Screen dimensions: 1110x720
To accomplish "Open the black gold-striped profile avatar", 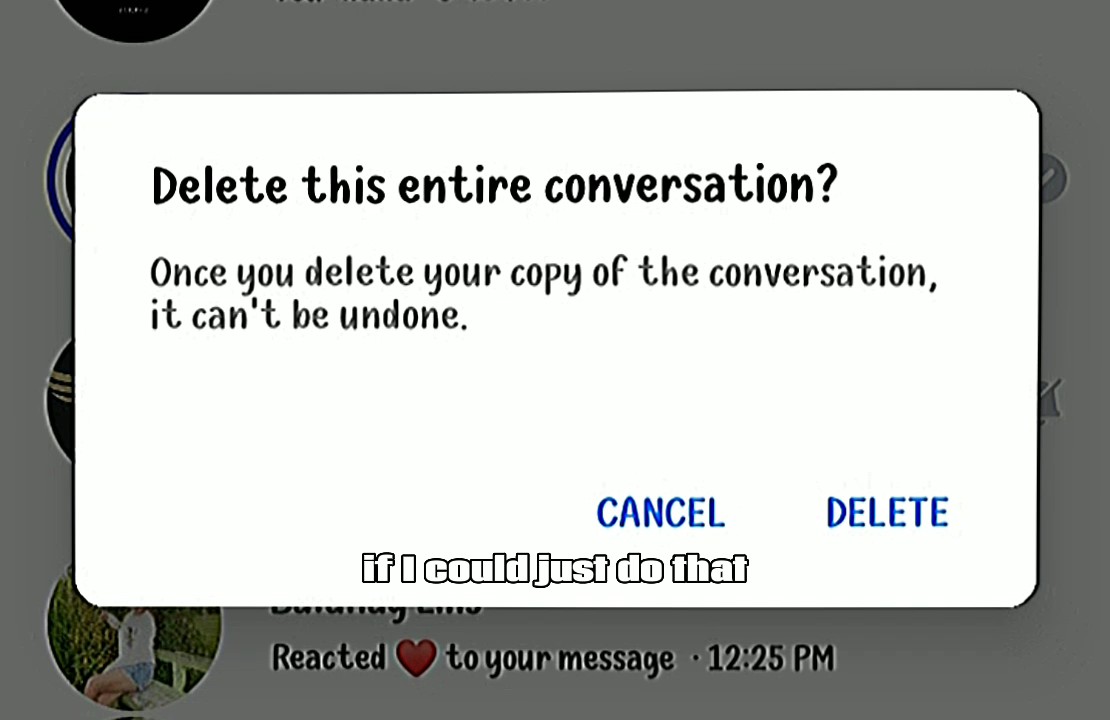I will [60, 400].
